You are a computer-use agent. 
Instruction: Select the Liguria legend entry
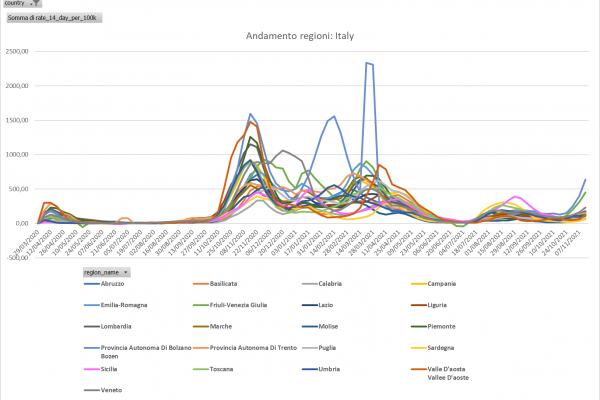tap(429, 305)
